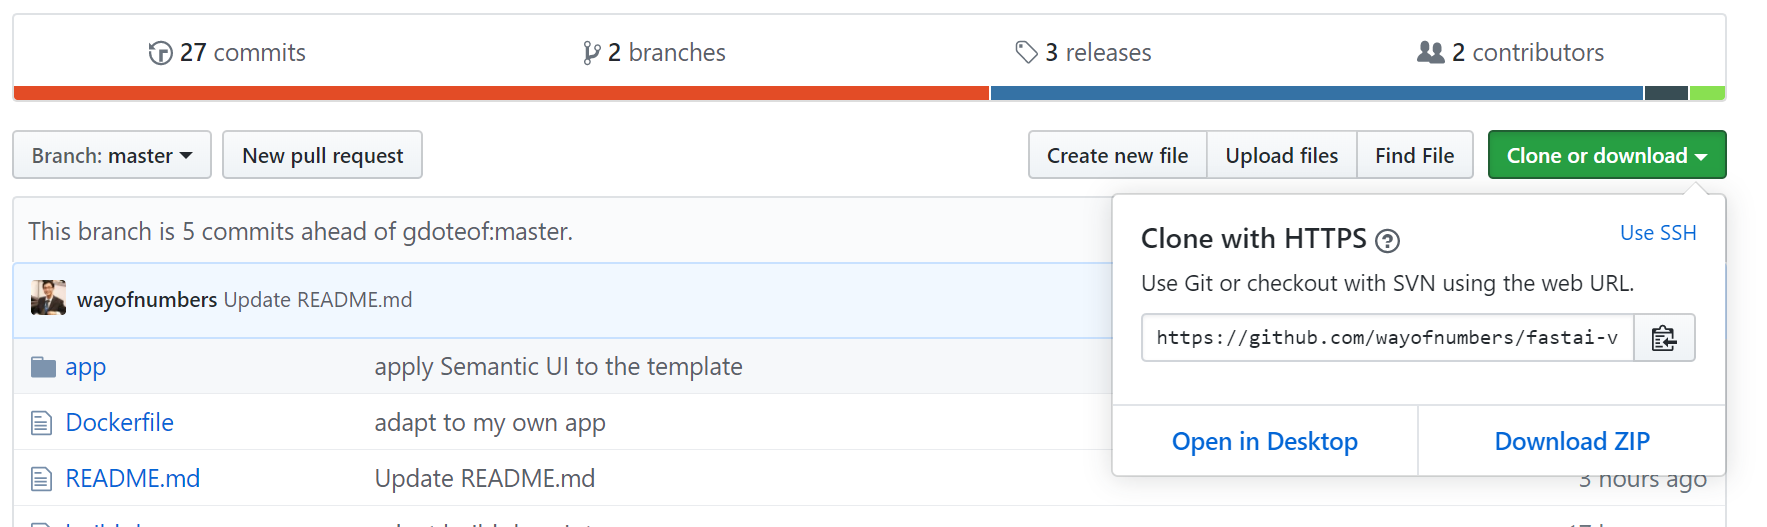This screenshot has height=527, width=1767.
Task: Click the help question mark icon
Action: pos(1387,241)
